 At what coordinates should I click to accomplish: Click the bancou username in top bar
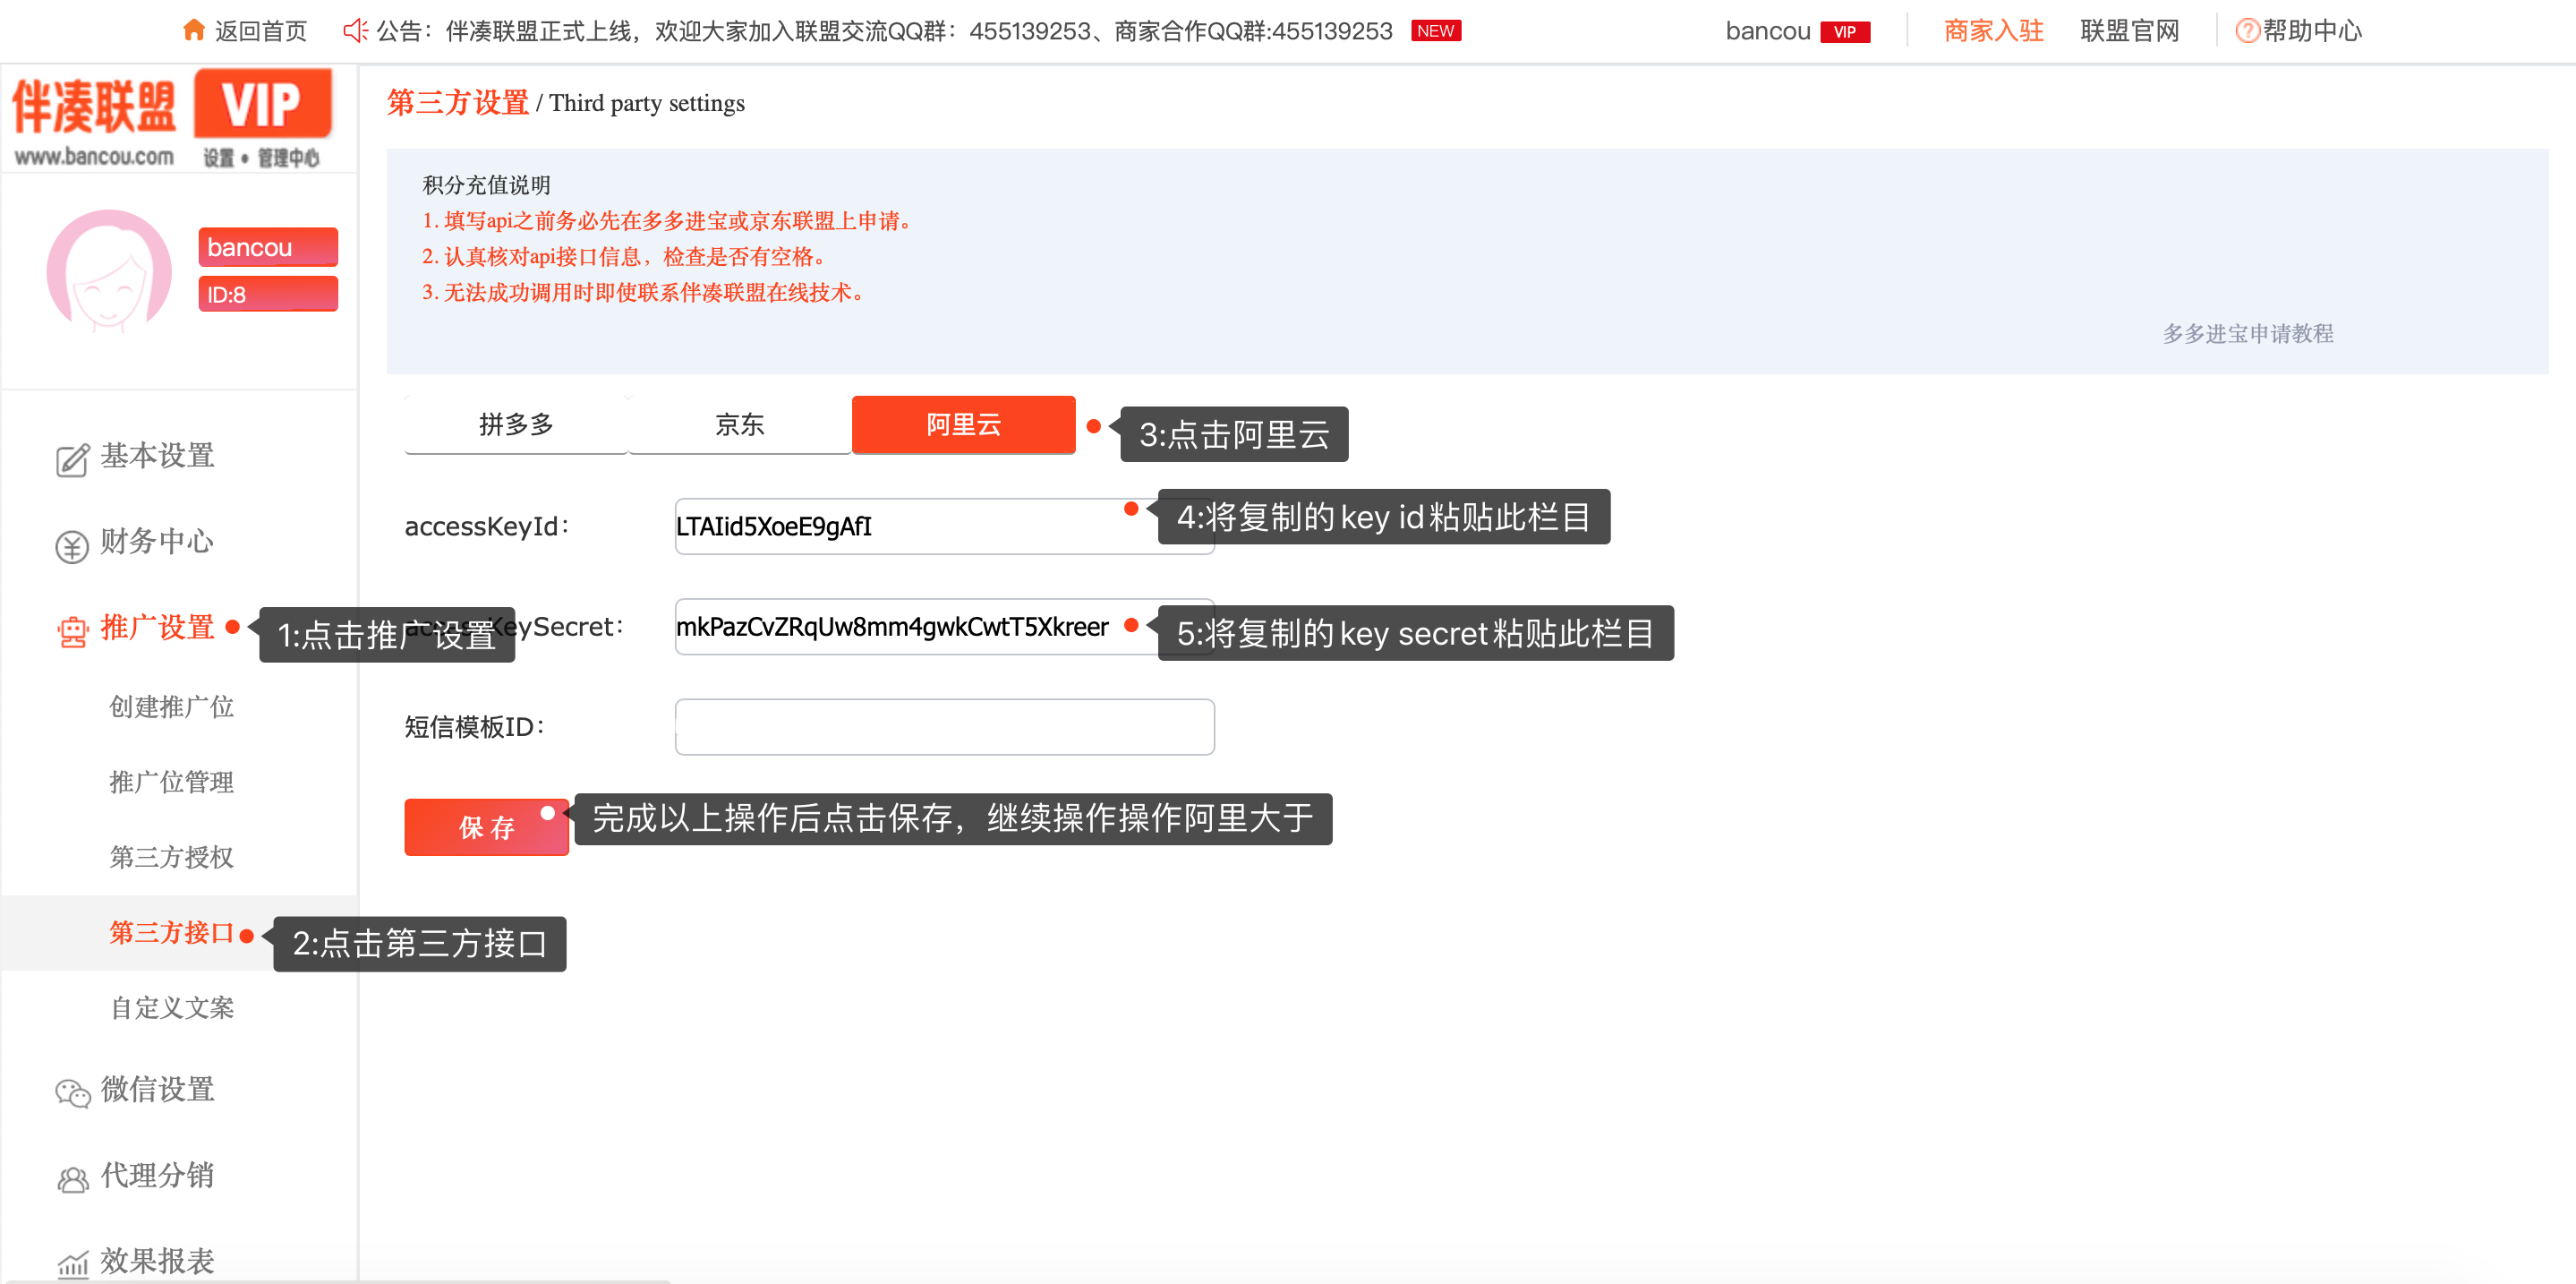[x=1767, y=31]
